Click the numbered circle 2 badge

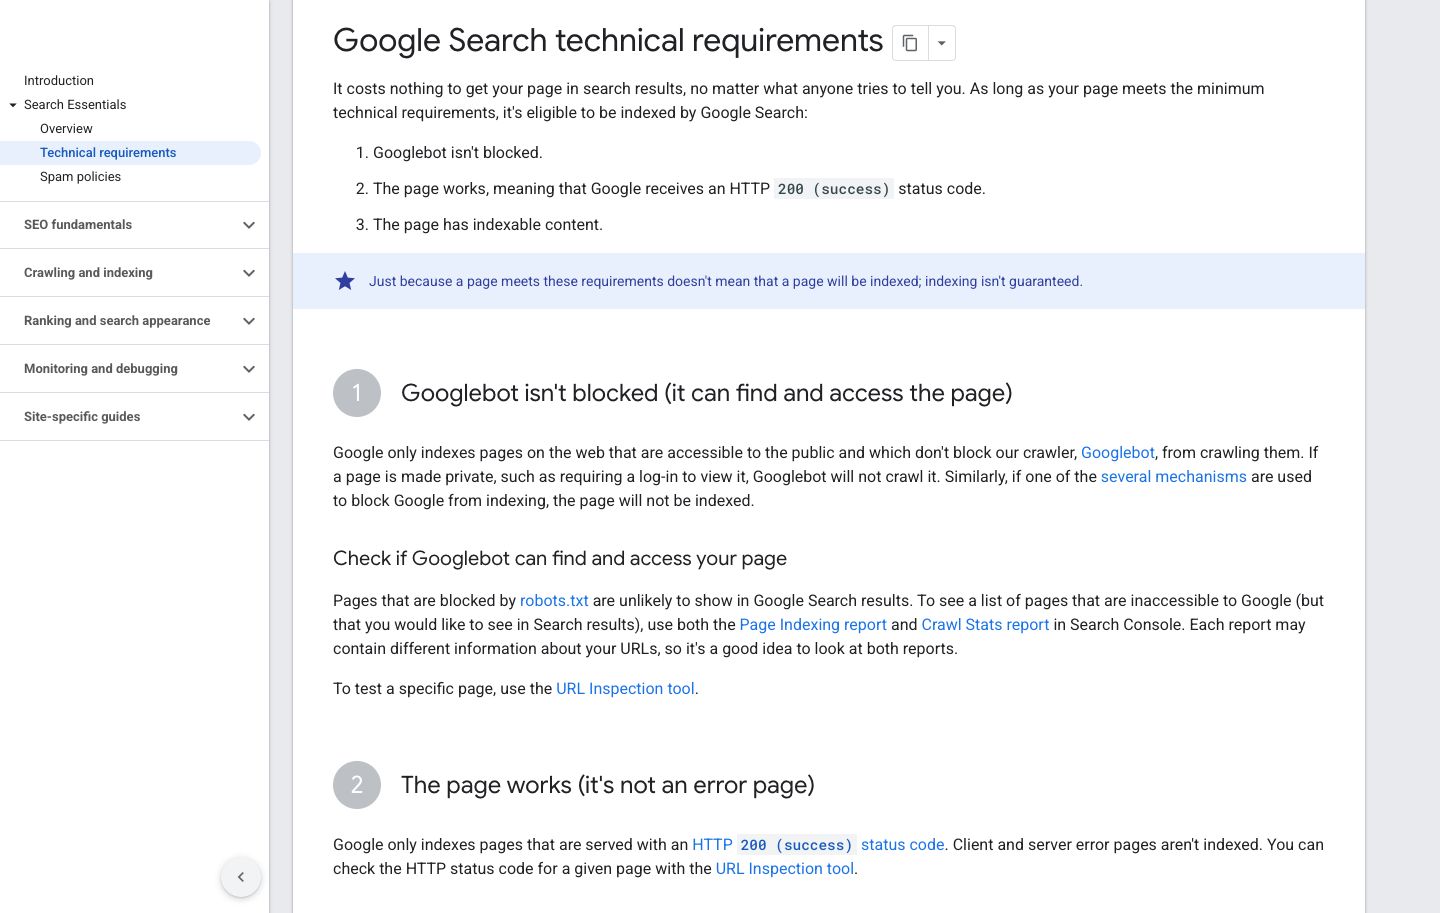(357, 785)
